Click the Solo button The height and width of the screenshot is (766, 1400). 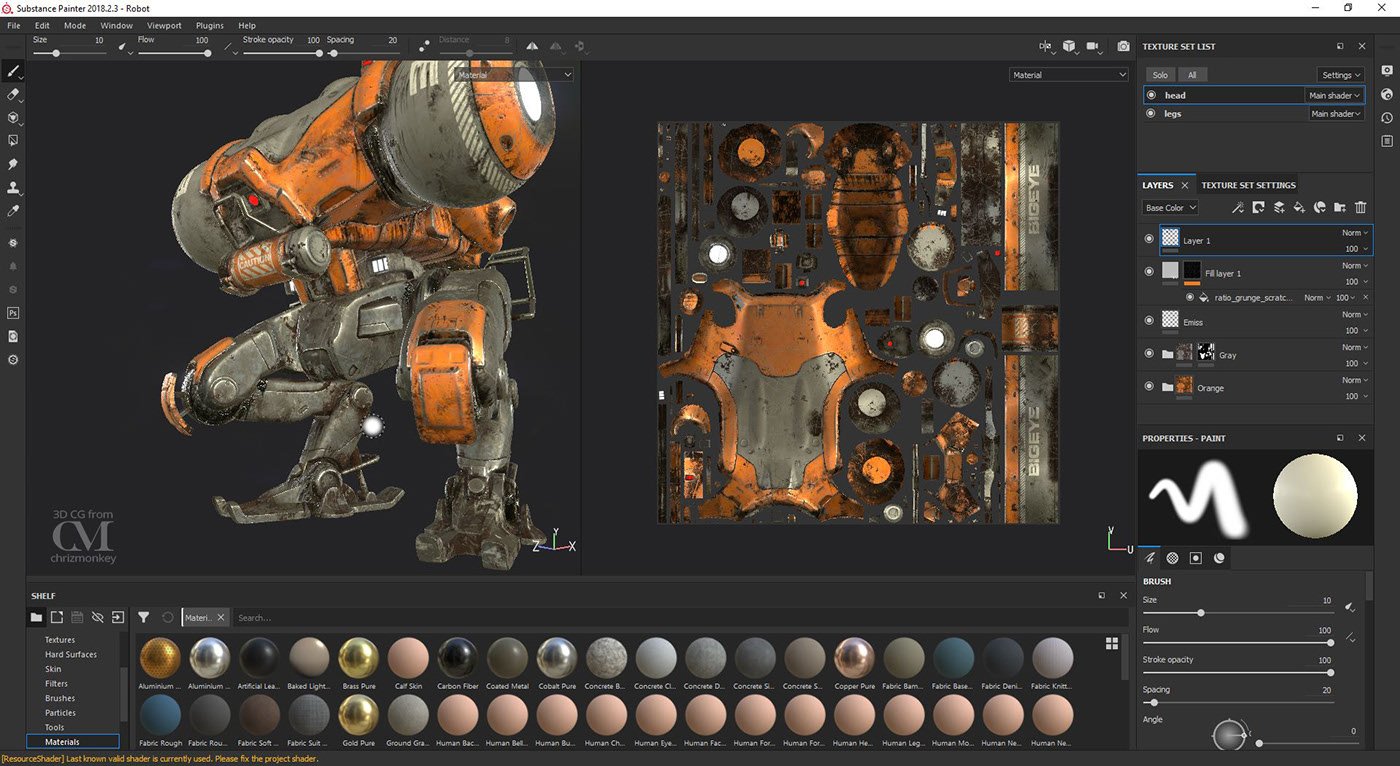pyautogui.click(x=1160, y=75)
